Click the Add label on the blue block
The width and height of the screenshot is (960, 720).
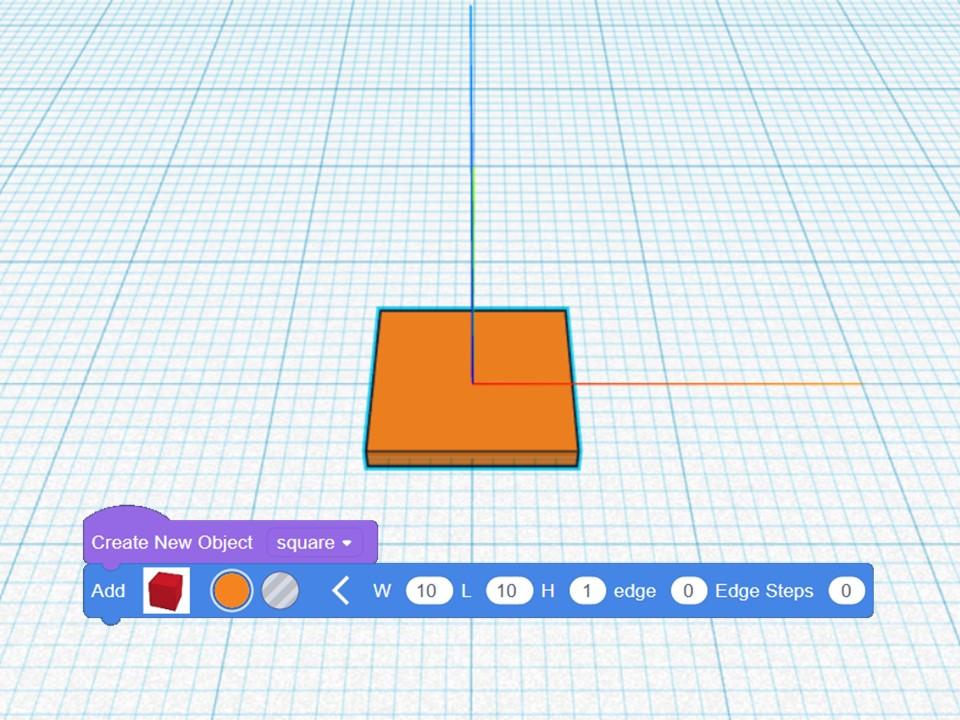[108, 590]
